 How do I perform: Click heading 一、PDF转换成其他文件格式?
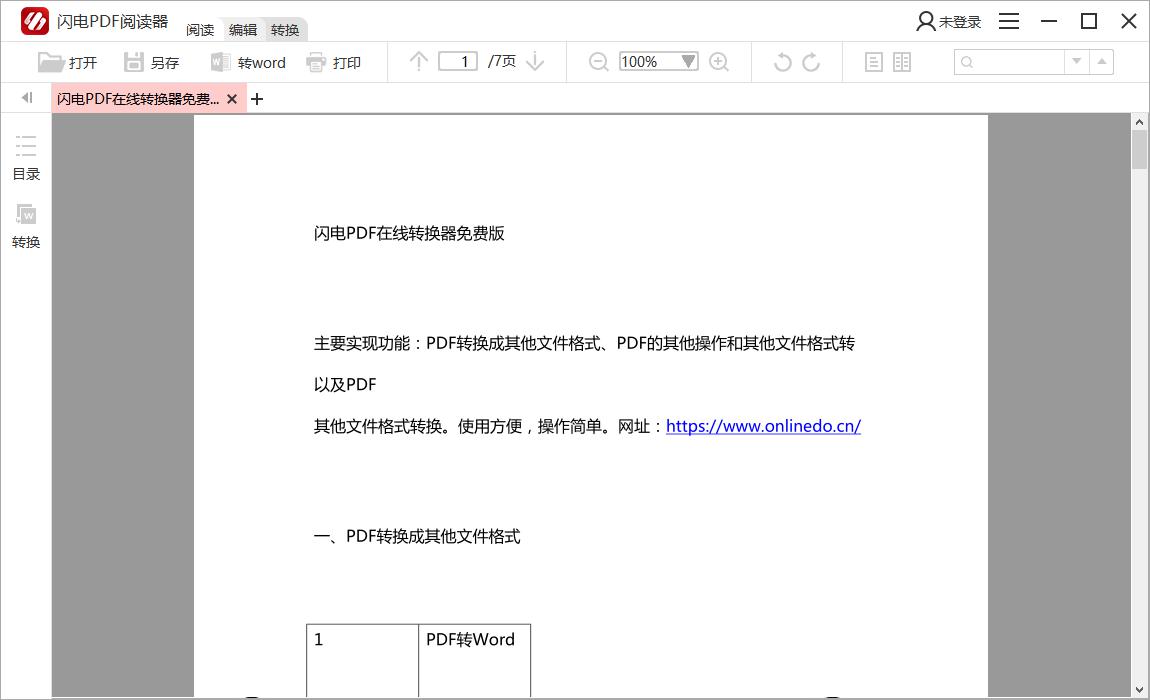pos(417,536)
